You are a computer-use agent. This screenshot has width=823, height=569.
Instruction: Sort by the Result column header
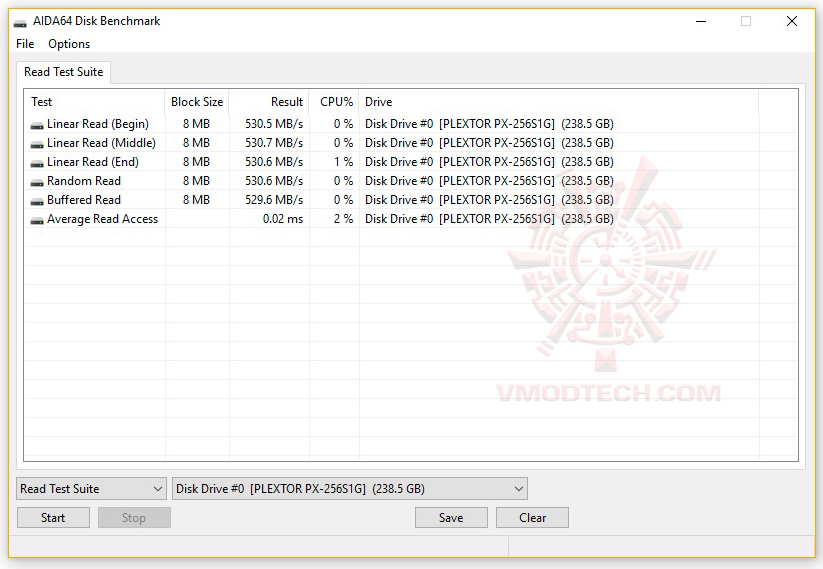[269, 101]
